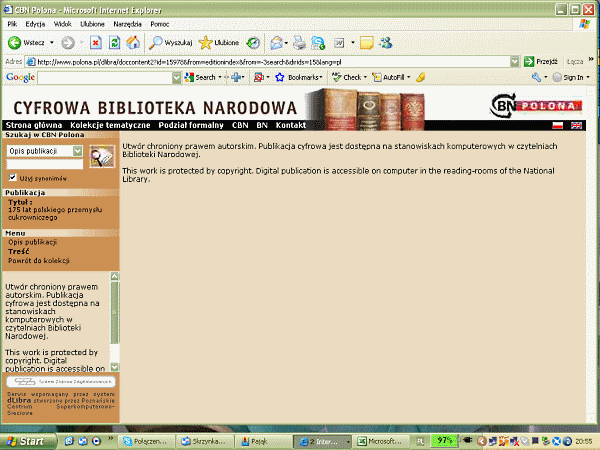Expand Sign In dropdown
The width and height of the screenshot is (600, 450).
tap(588, 77)
